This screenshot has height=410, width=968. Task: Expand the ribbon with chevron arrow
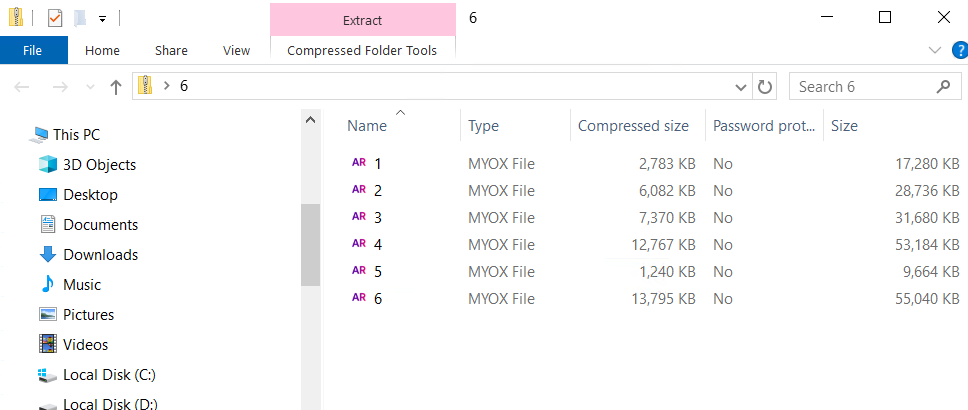[935, 50]
